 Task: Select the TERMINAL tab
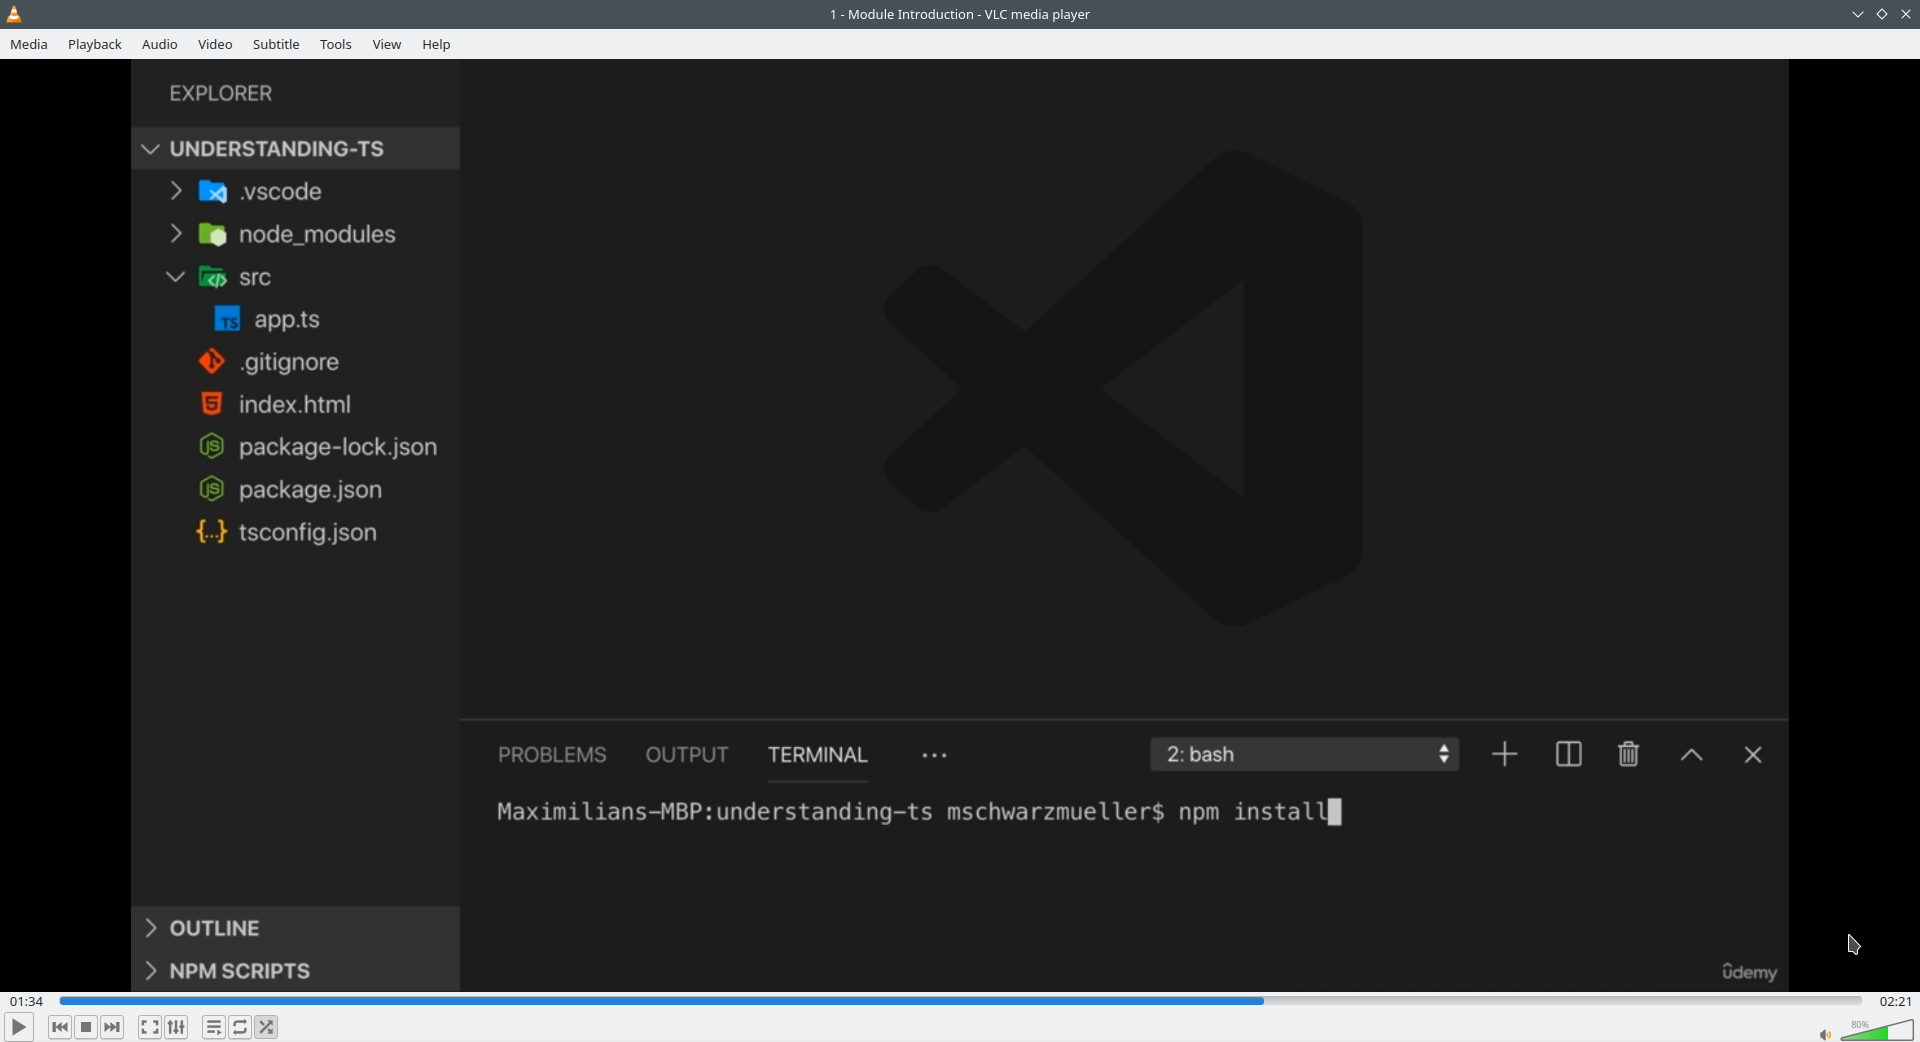(818, 755)
